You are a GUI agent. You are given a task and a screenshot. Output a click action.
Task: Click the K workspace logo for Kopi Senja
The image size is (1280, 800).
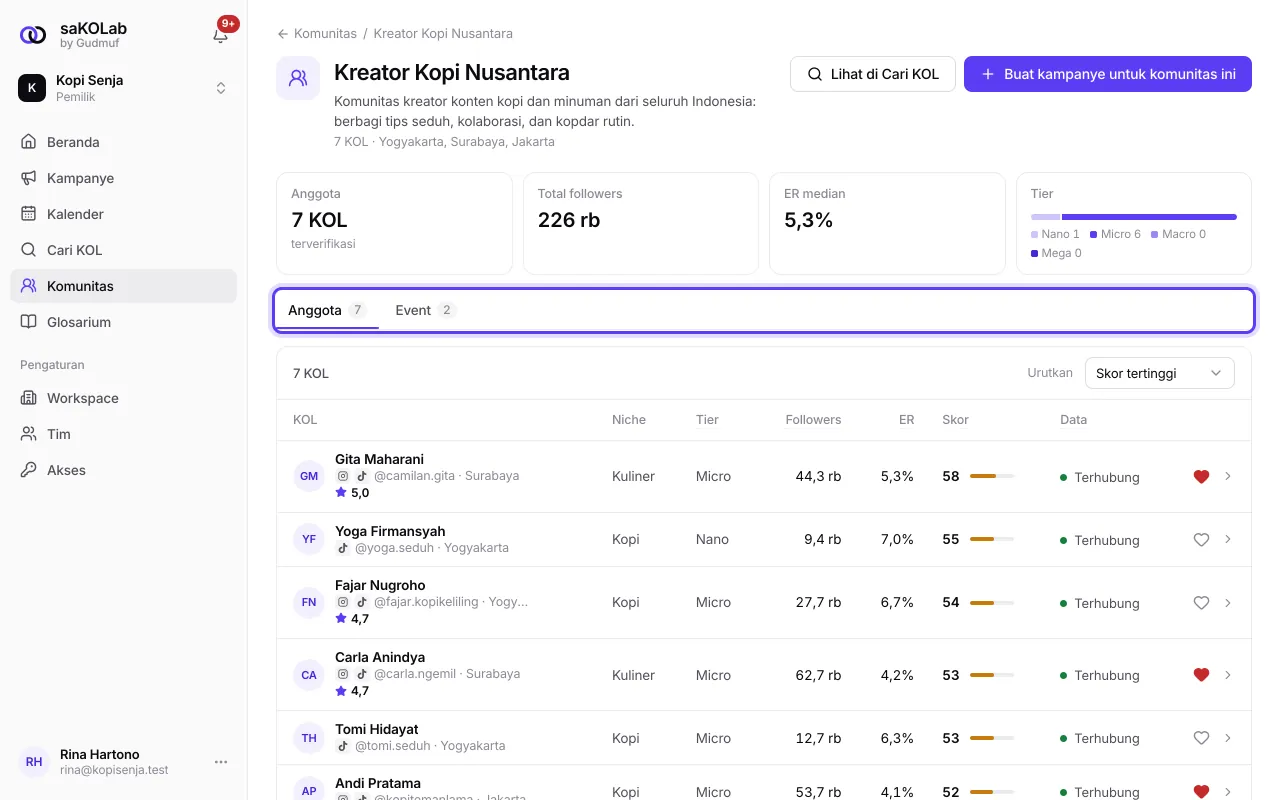(x=32, y=88)
